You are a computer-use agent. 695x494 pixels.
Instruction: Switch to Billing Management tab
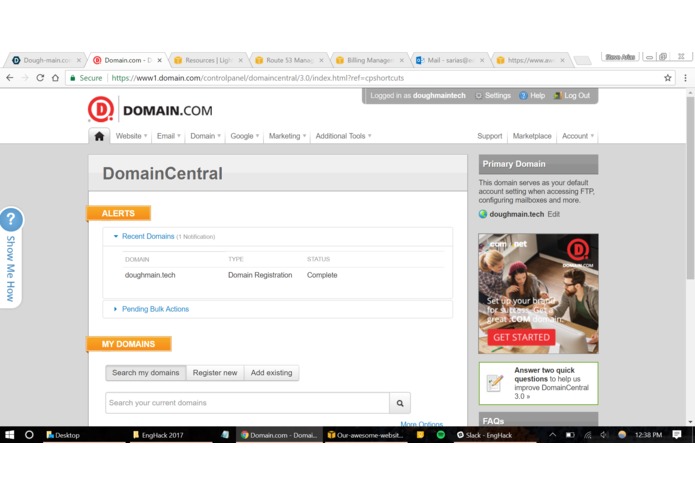coord(371,60)
